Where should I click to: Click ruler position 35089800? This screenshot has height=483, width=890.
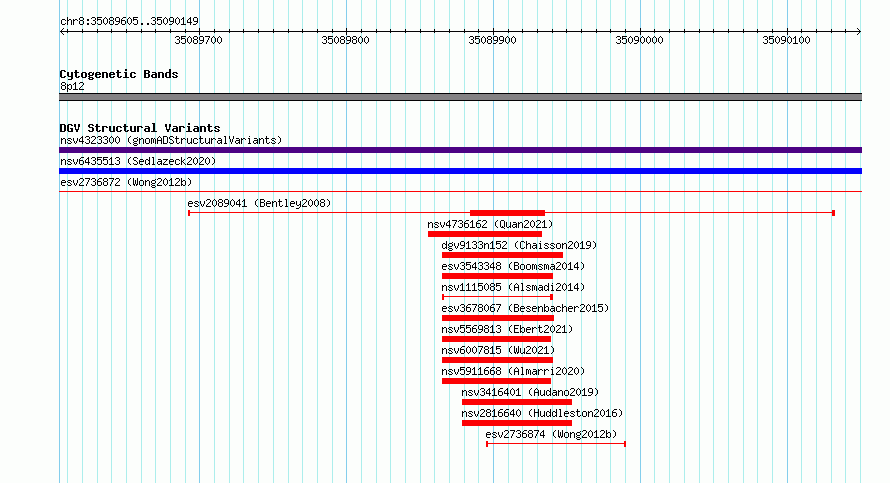pyautogui.click(x=345, y=40)
